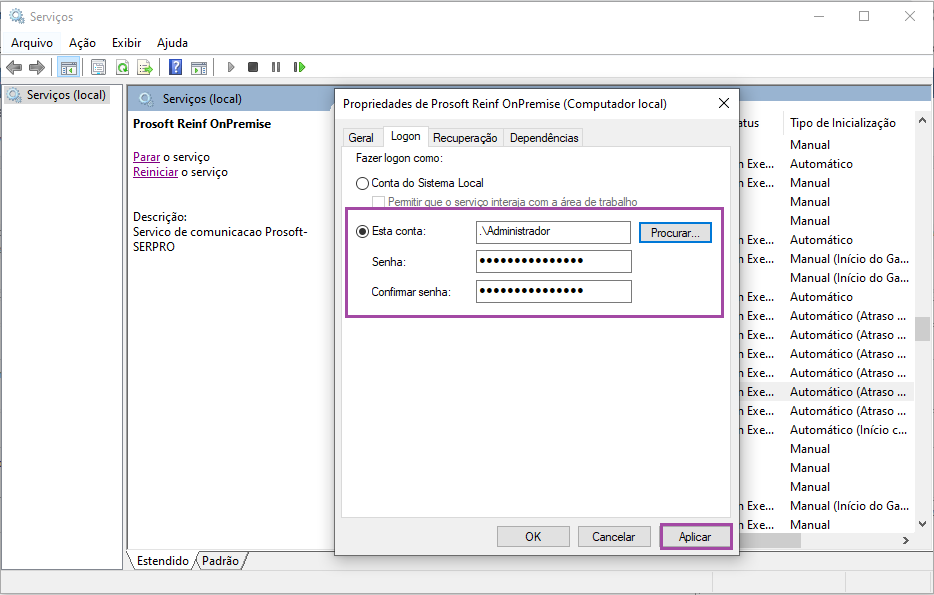This screenshot has width=934, height=595.
Task: Click the Senha password field
Action: [553, 261]
